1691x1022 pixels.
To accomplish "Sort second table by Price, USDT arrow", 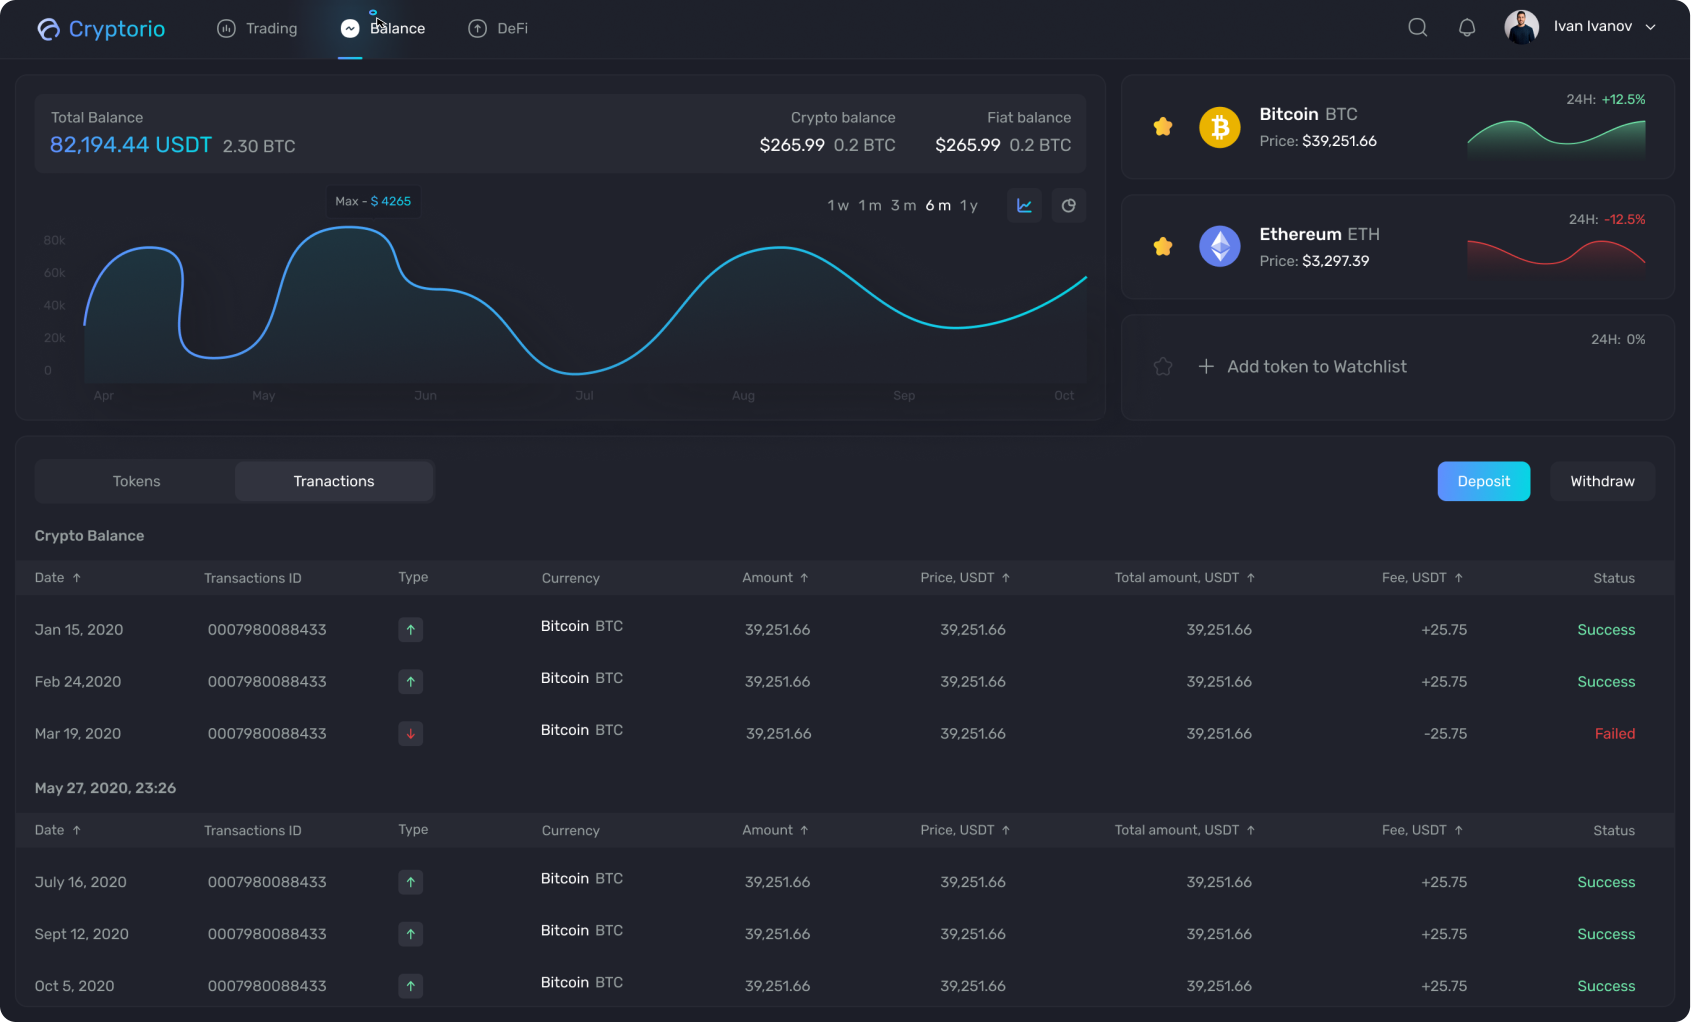I will 1006,830.
